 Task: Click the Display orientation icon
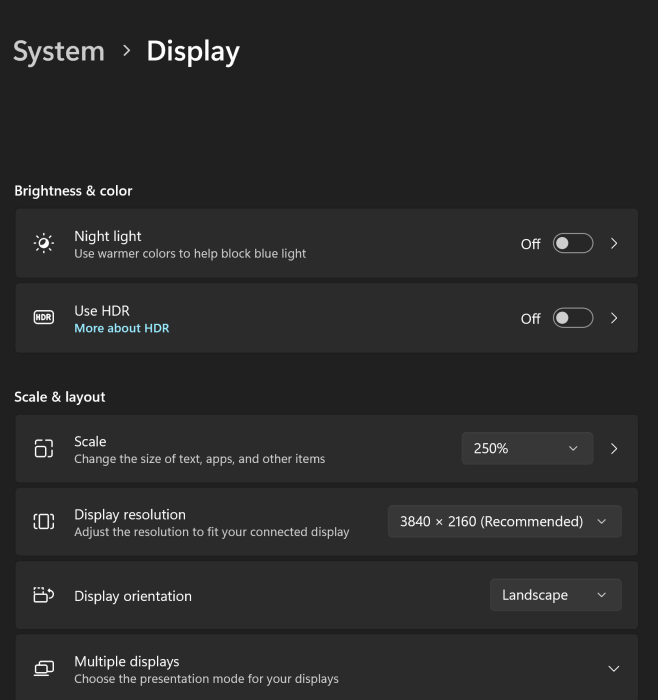44,595
